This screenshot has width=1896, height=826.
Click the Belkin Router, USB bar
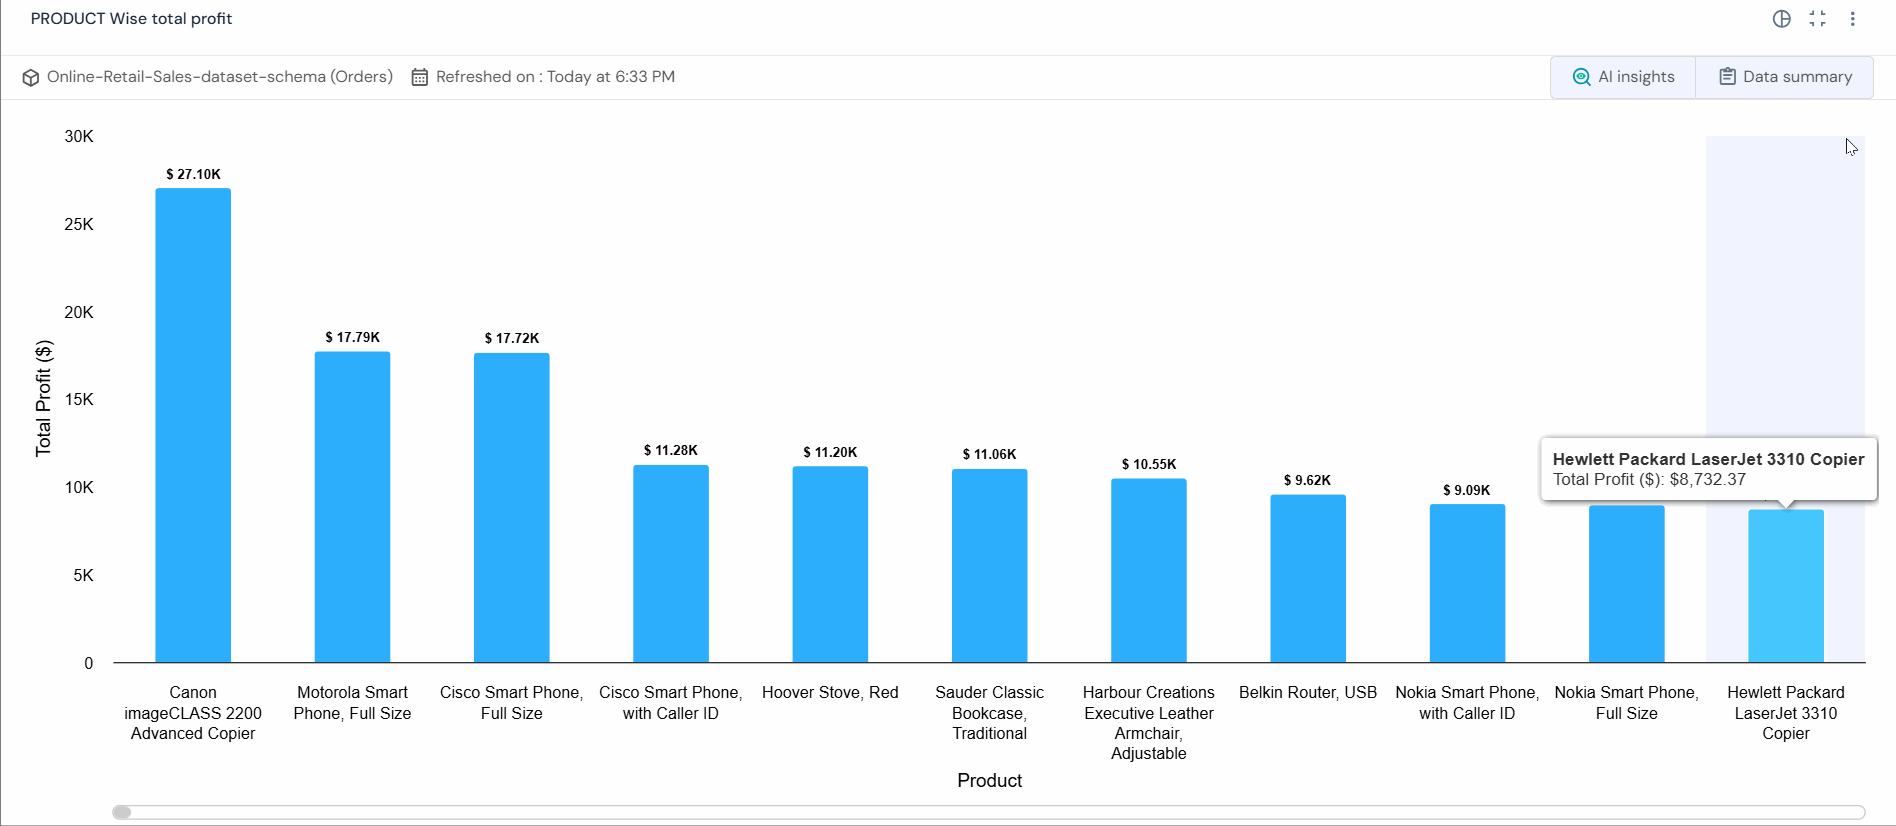click(1308, 579)
